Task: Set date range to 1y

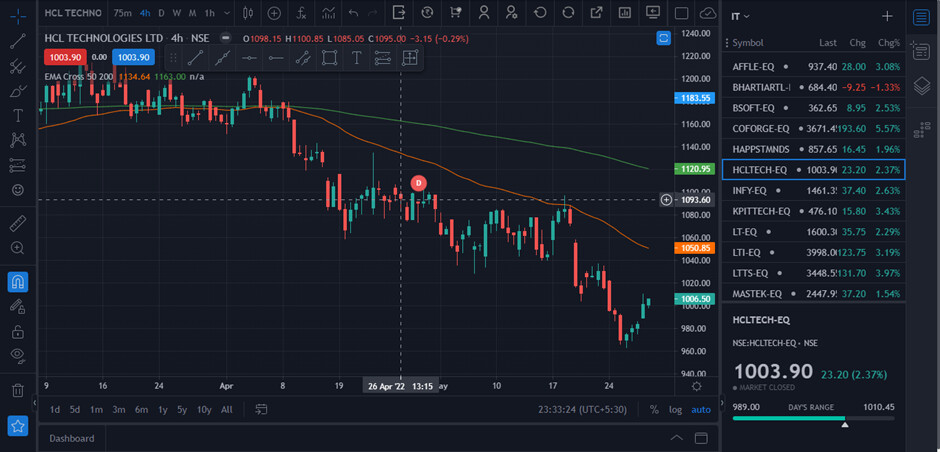Action: (162, 410)
